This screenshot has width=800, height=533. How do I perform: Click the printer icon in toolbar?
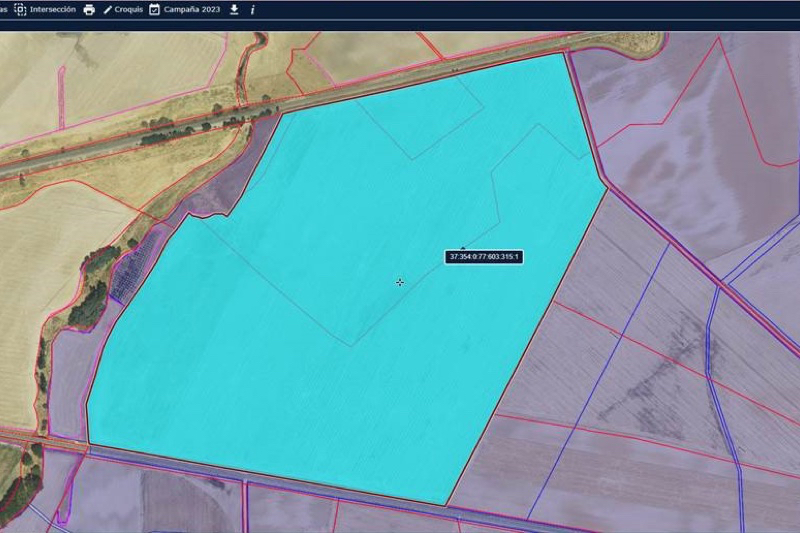click(89, 9)
